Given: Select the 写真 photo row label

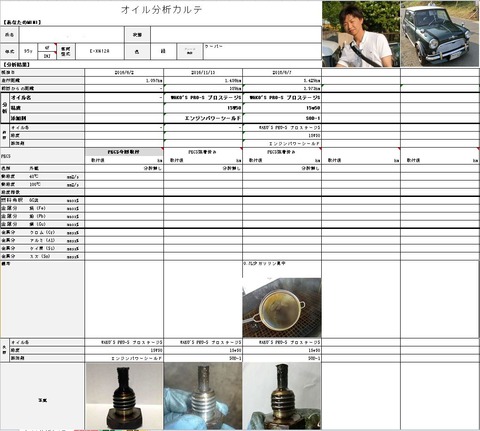Looking at the screenshot, I should pos(42,400).
